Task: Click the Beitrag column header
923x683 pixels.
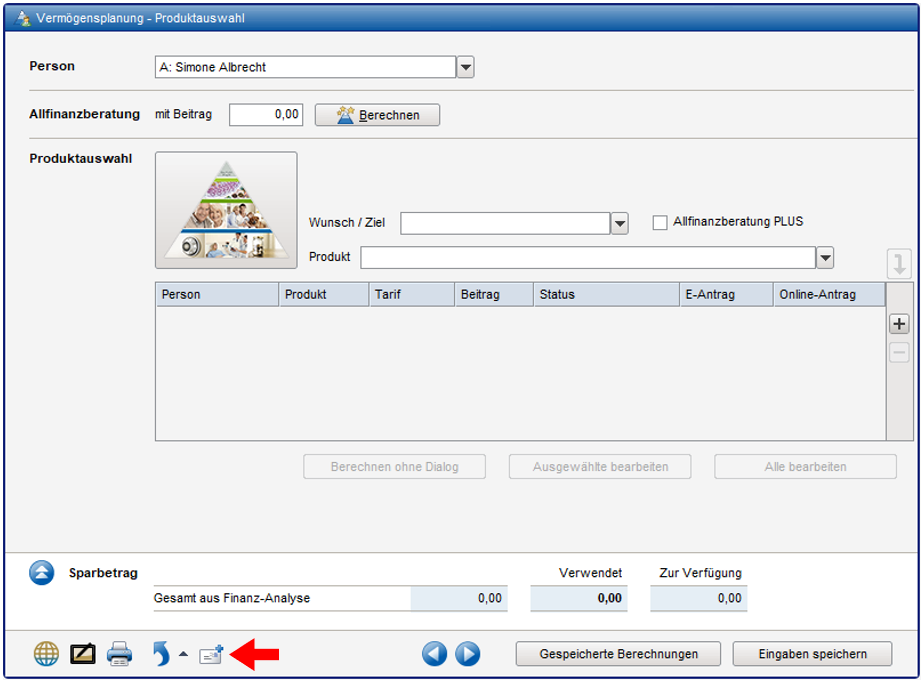Action: coord(492,295)
